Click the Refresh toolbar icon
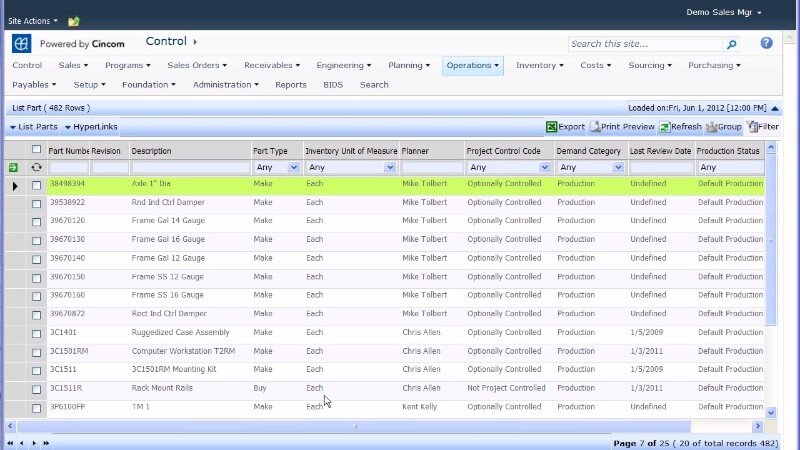 663,127
